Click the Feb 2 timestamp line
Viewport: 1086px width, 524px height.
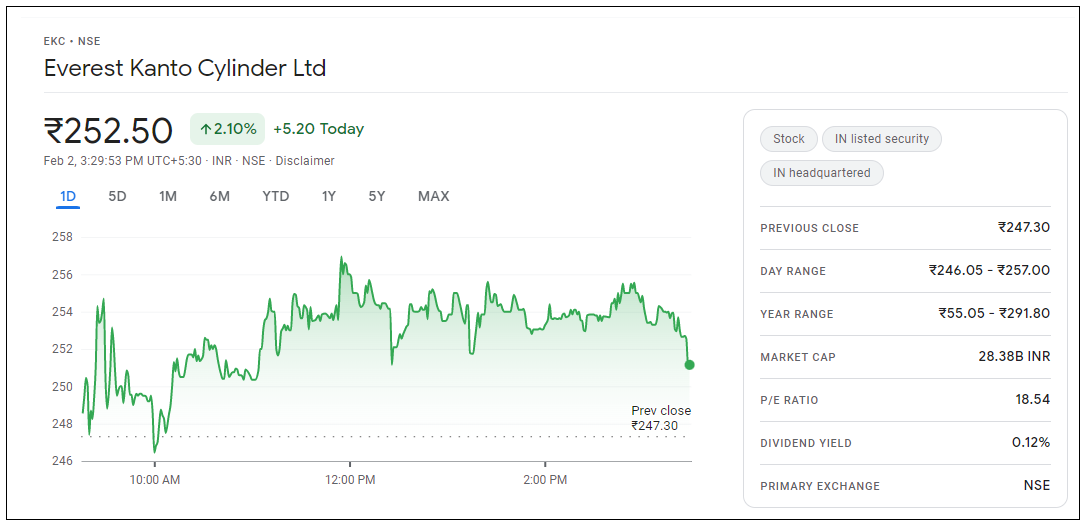(189, 161)
